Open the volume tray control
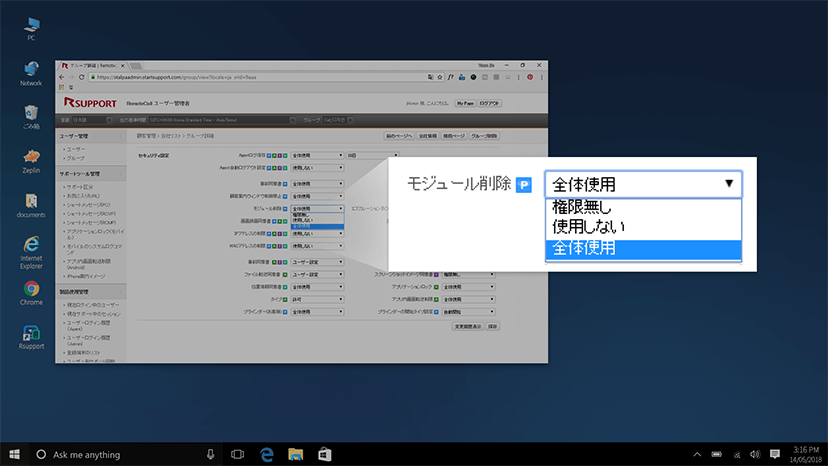Screen dimensions: 828x466 coord(755,454)
